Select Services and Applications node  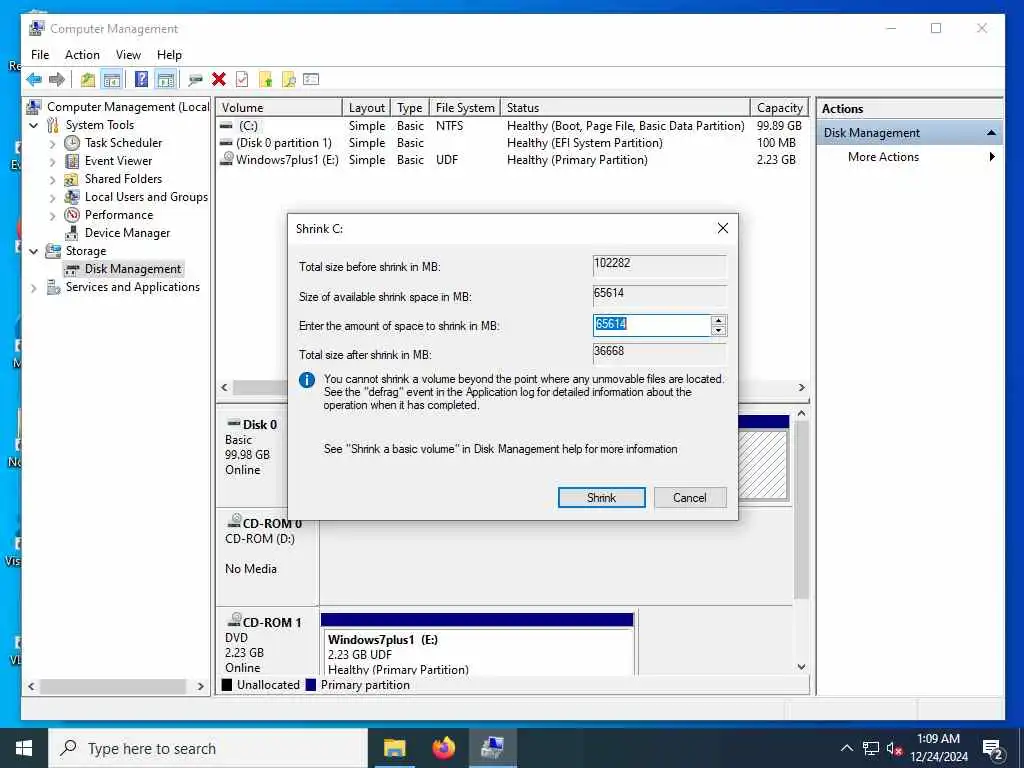tap(133, 287)
